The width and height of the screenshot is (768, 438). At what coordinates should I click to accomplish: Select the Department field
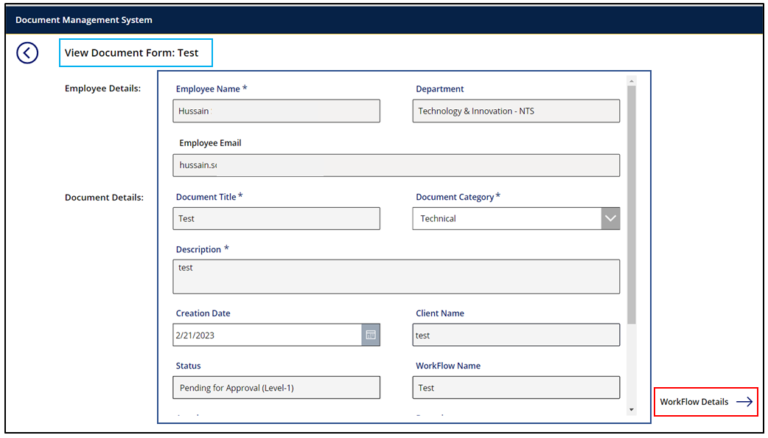pos(516,111)
